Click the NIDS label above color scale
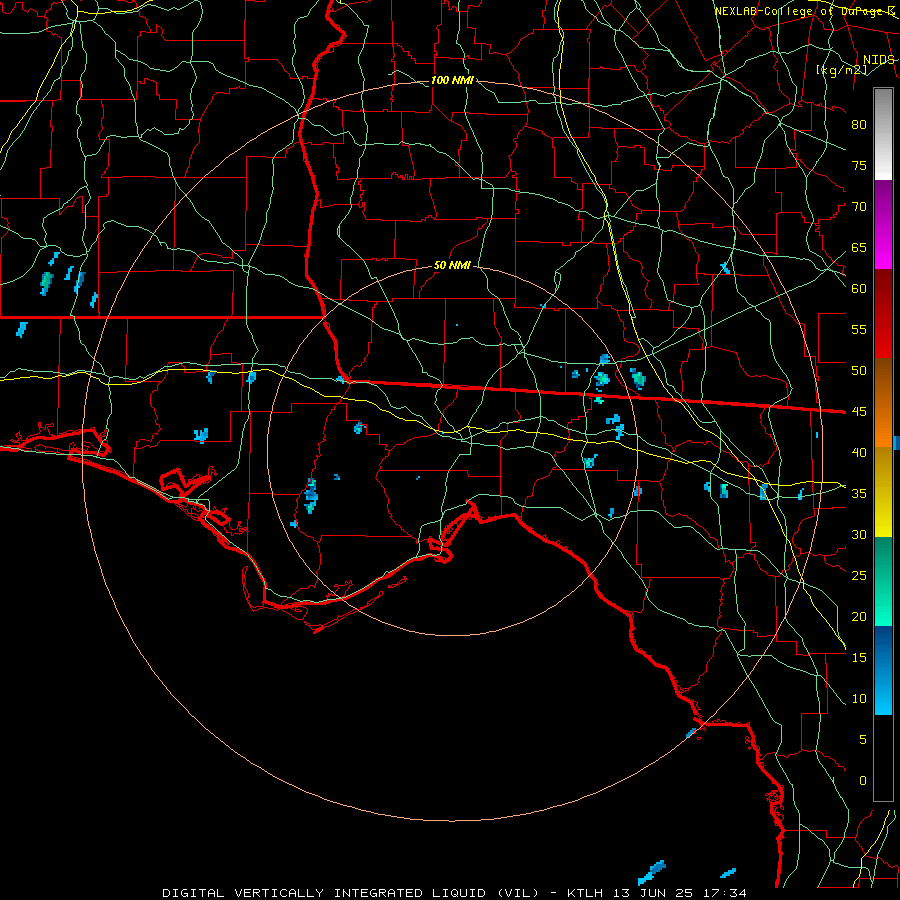Screen dimensions: 900x900 click(x=878, y=59)
